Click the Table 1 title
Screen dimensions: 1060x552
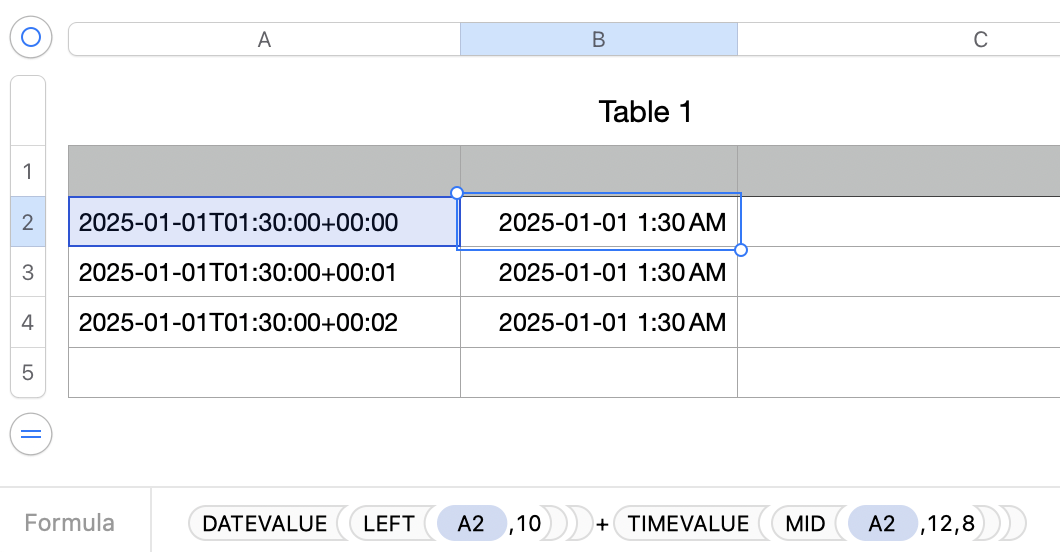coord(645,112)
